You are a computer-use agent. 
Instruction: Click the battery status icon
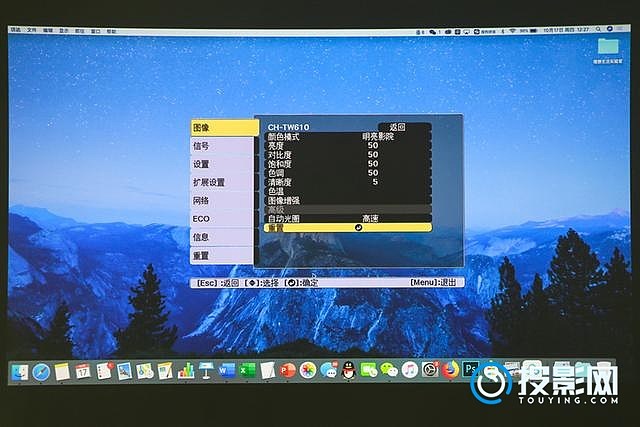click(x=533, y=31)
